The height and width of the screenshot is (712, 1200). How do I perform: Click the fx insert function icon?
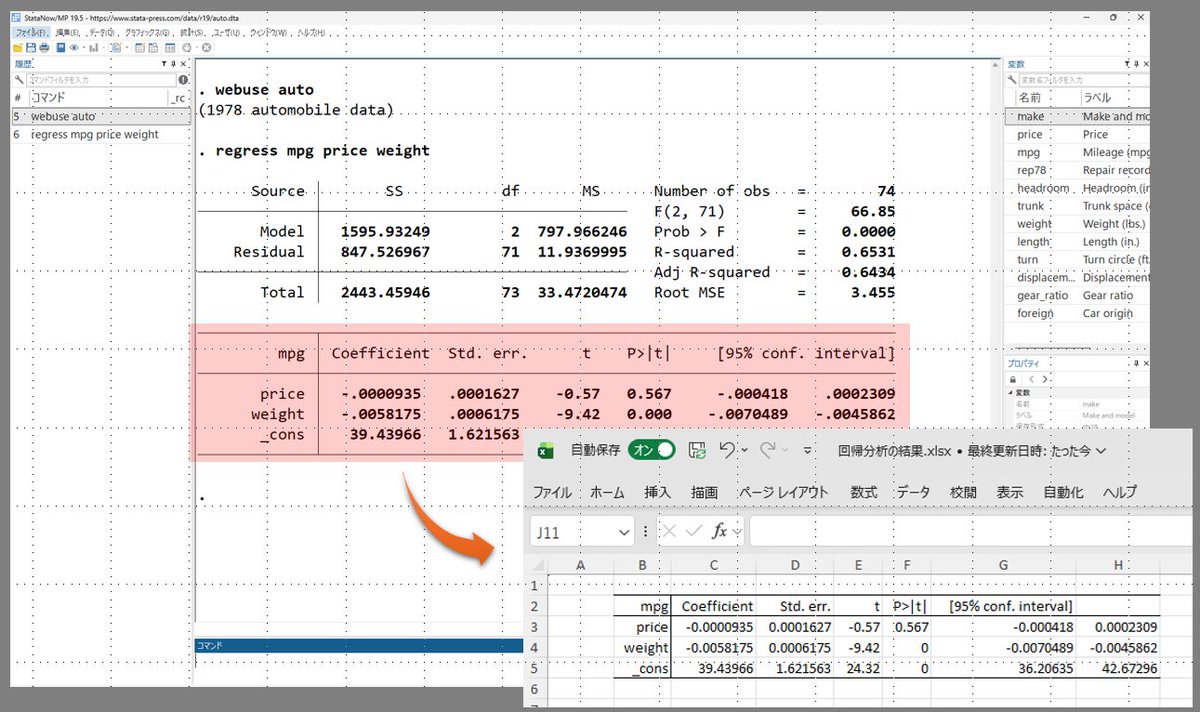[719, 532]
